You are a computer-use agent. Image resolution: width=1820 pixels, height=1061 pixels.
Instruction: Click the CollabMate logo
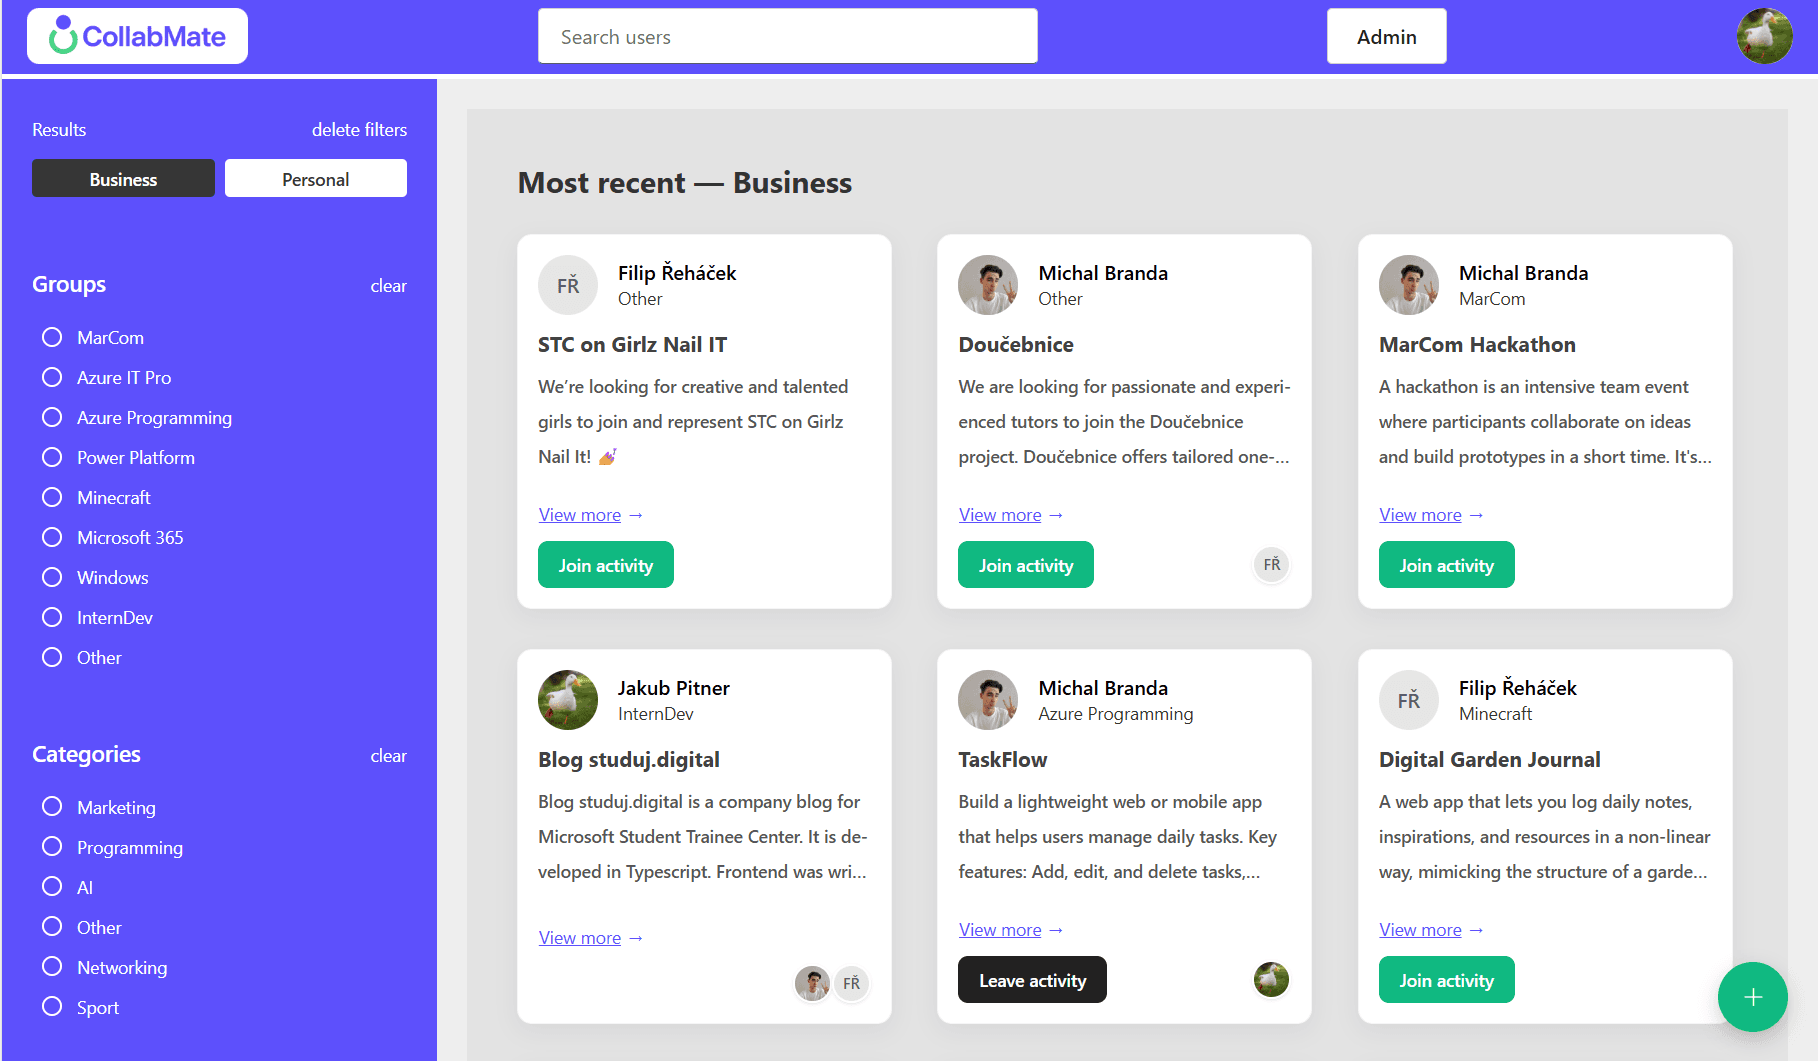tap(137, 37)
